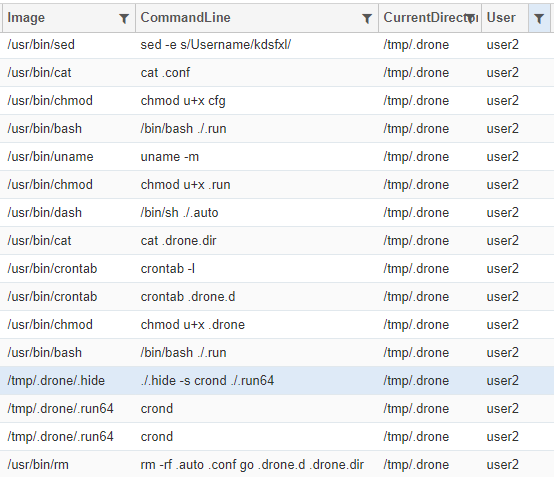Click user2 in the 'crontab -l' row
This screenshot has height=477, width=554.
click(502, 269)
